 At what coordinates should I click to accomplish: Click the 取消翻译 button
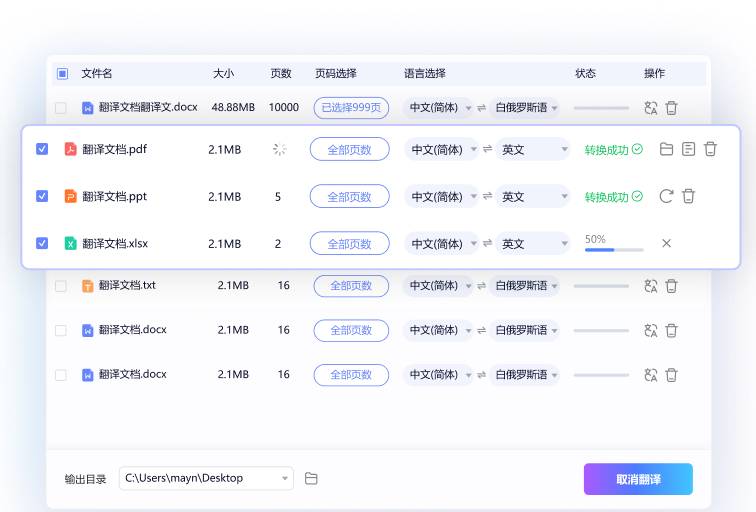638,479
